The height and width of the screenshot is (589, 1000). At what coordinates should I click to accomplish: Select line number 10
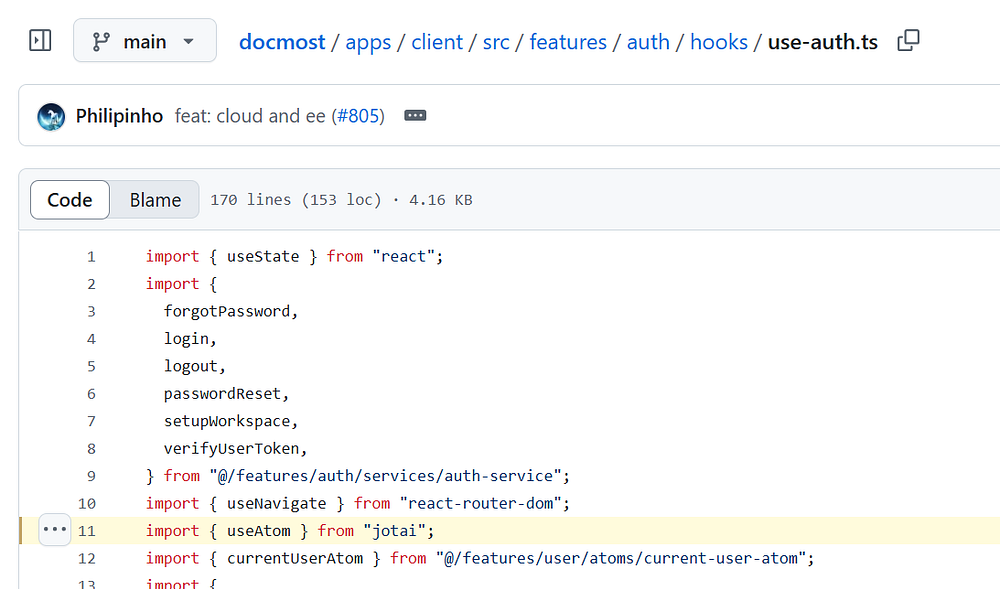tap(87, 503)
